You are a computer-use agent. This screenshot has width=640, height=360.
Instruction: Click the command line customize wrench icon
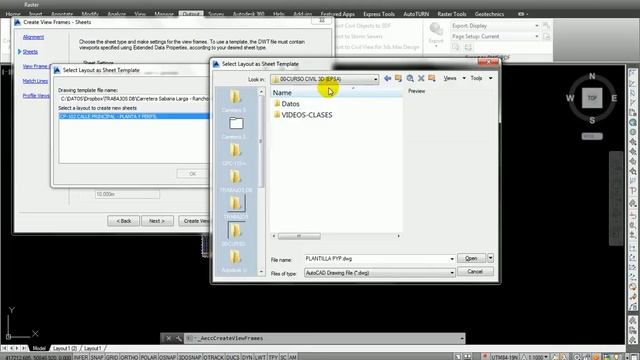tap(179, 338)
